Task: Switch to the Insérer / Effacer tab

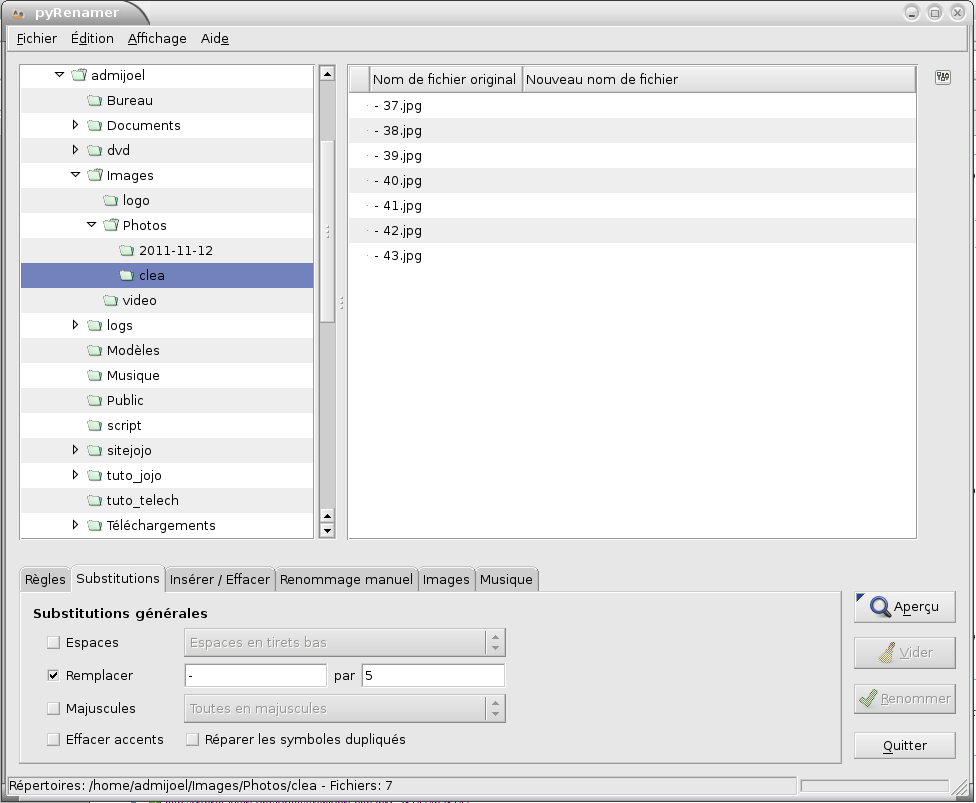Action: pos(220,579)
